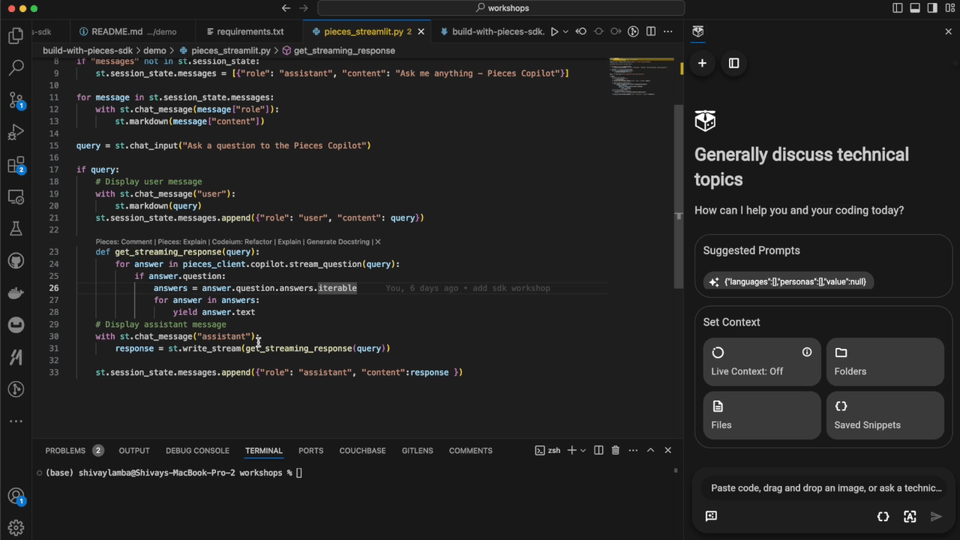
Task: Open the GITLENS panel tab
Action: (418, 451)
